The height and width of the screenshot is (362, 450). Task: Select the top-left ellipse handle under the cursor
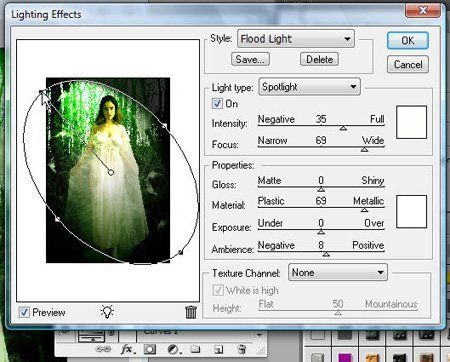(x=42, y=92)
